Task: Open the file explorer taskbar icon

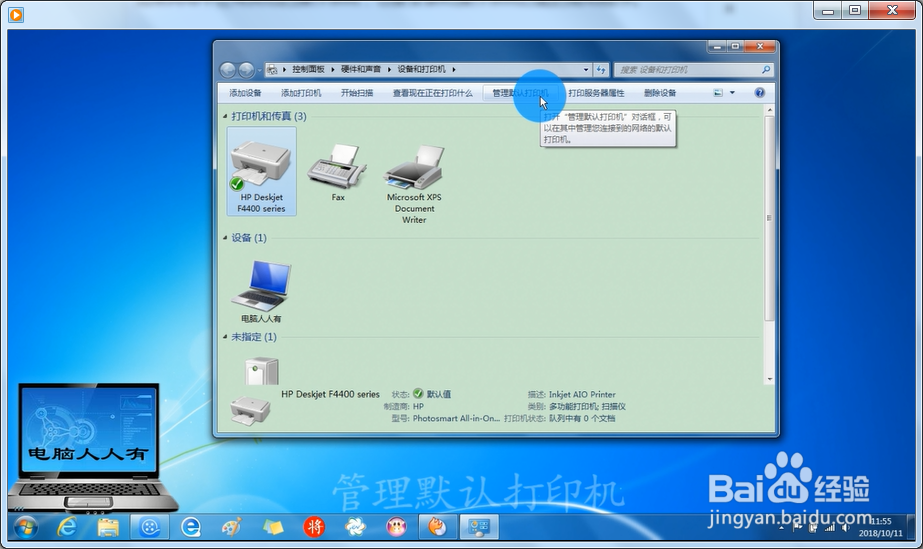Action: [108, 527]
